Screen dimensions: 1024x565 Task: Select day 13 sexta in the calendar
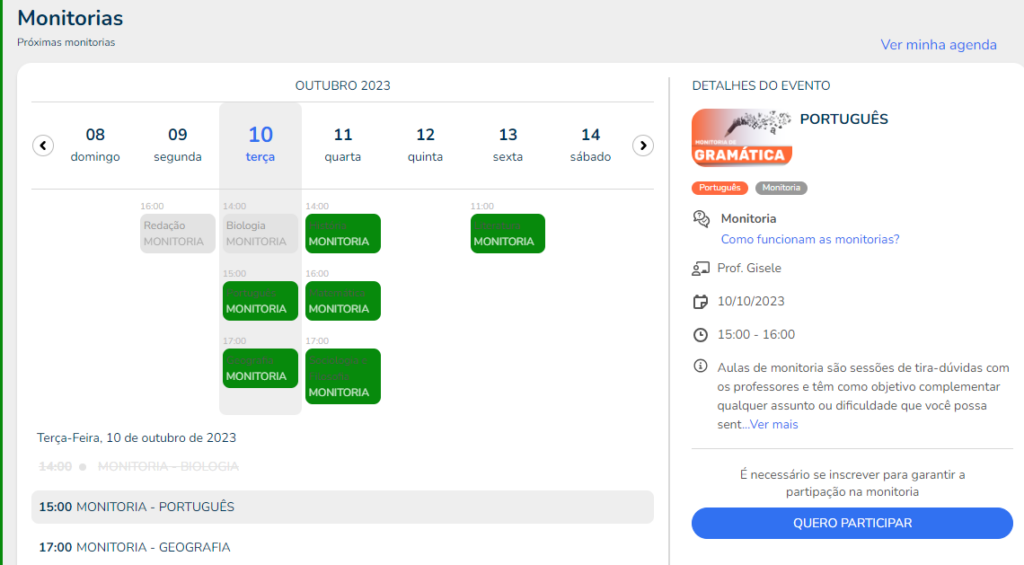[508, 144]
